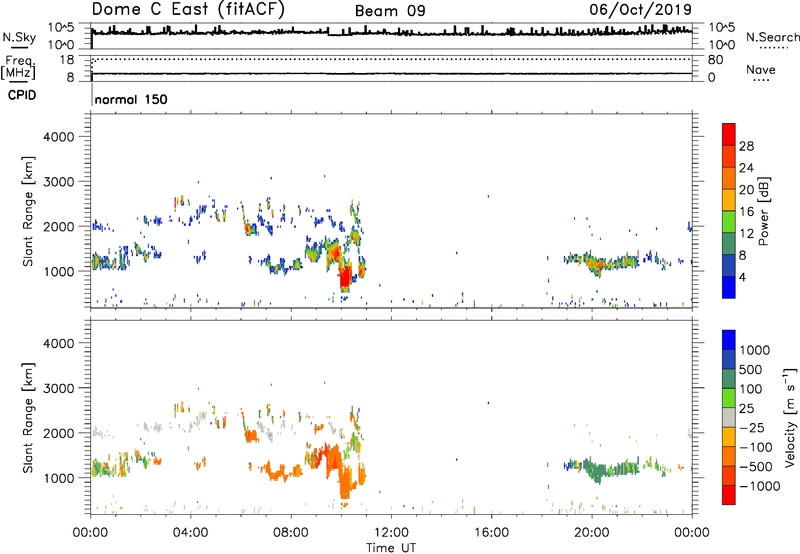This screenshot has height=554, width=800.
Task: Click the '12:00' time axis label
Action: [391, 533]
